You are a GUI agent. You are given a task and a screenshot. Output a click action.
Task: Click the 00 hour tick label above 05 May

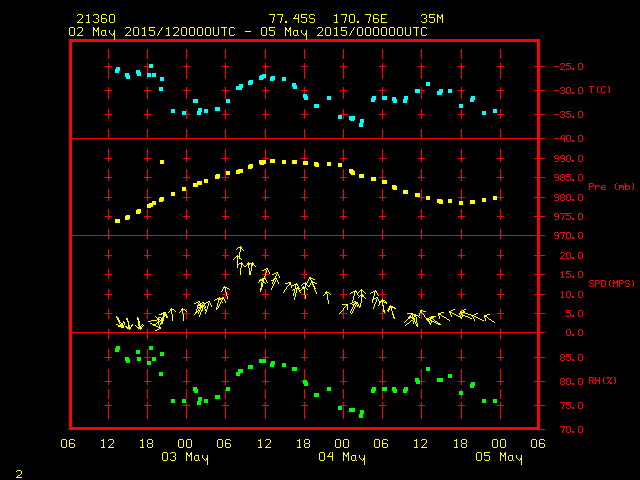point(499,444)
